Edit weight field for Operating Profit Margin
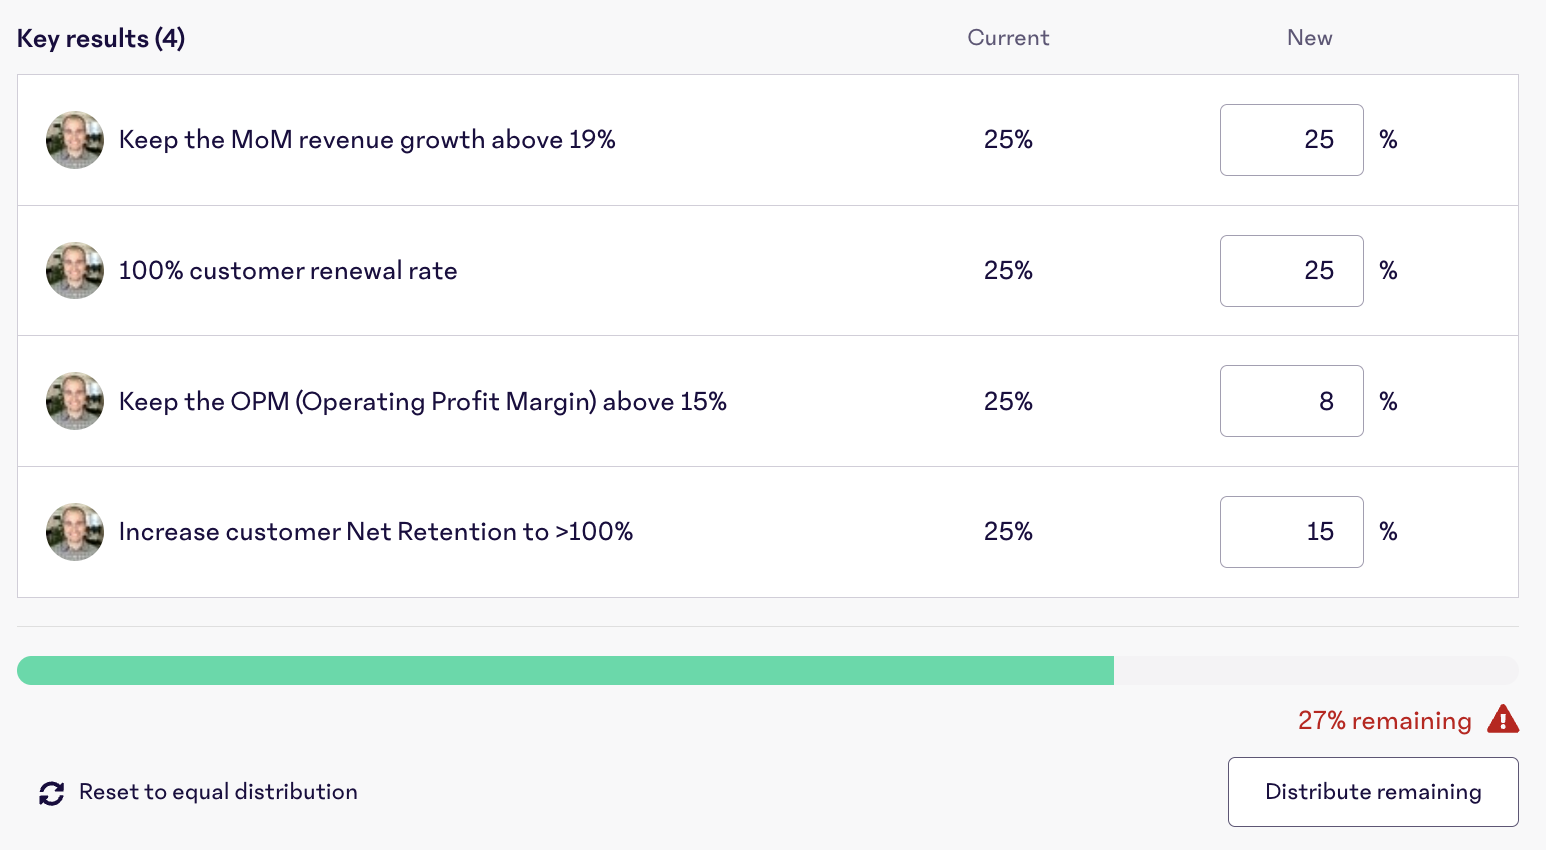 click(x=1291, y=401)
